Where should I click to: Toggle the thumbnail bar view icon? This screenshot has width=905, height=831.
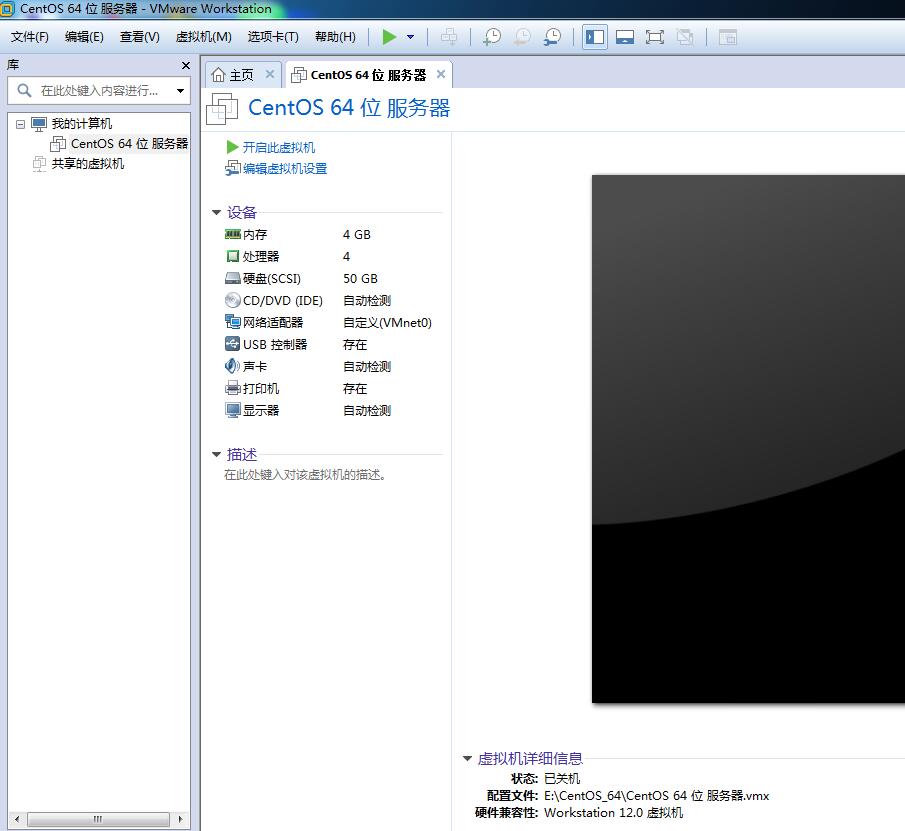coord(624,37)
